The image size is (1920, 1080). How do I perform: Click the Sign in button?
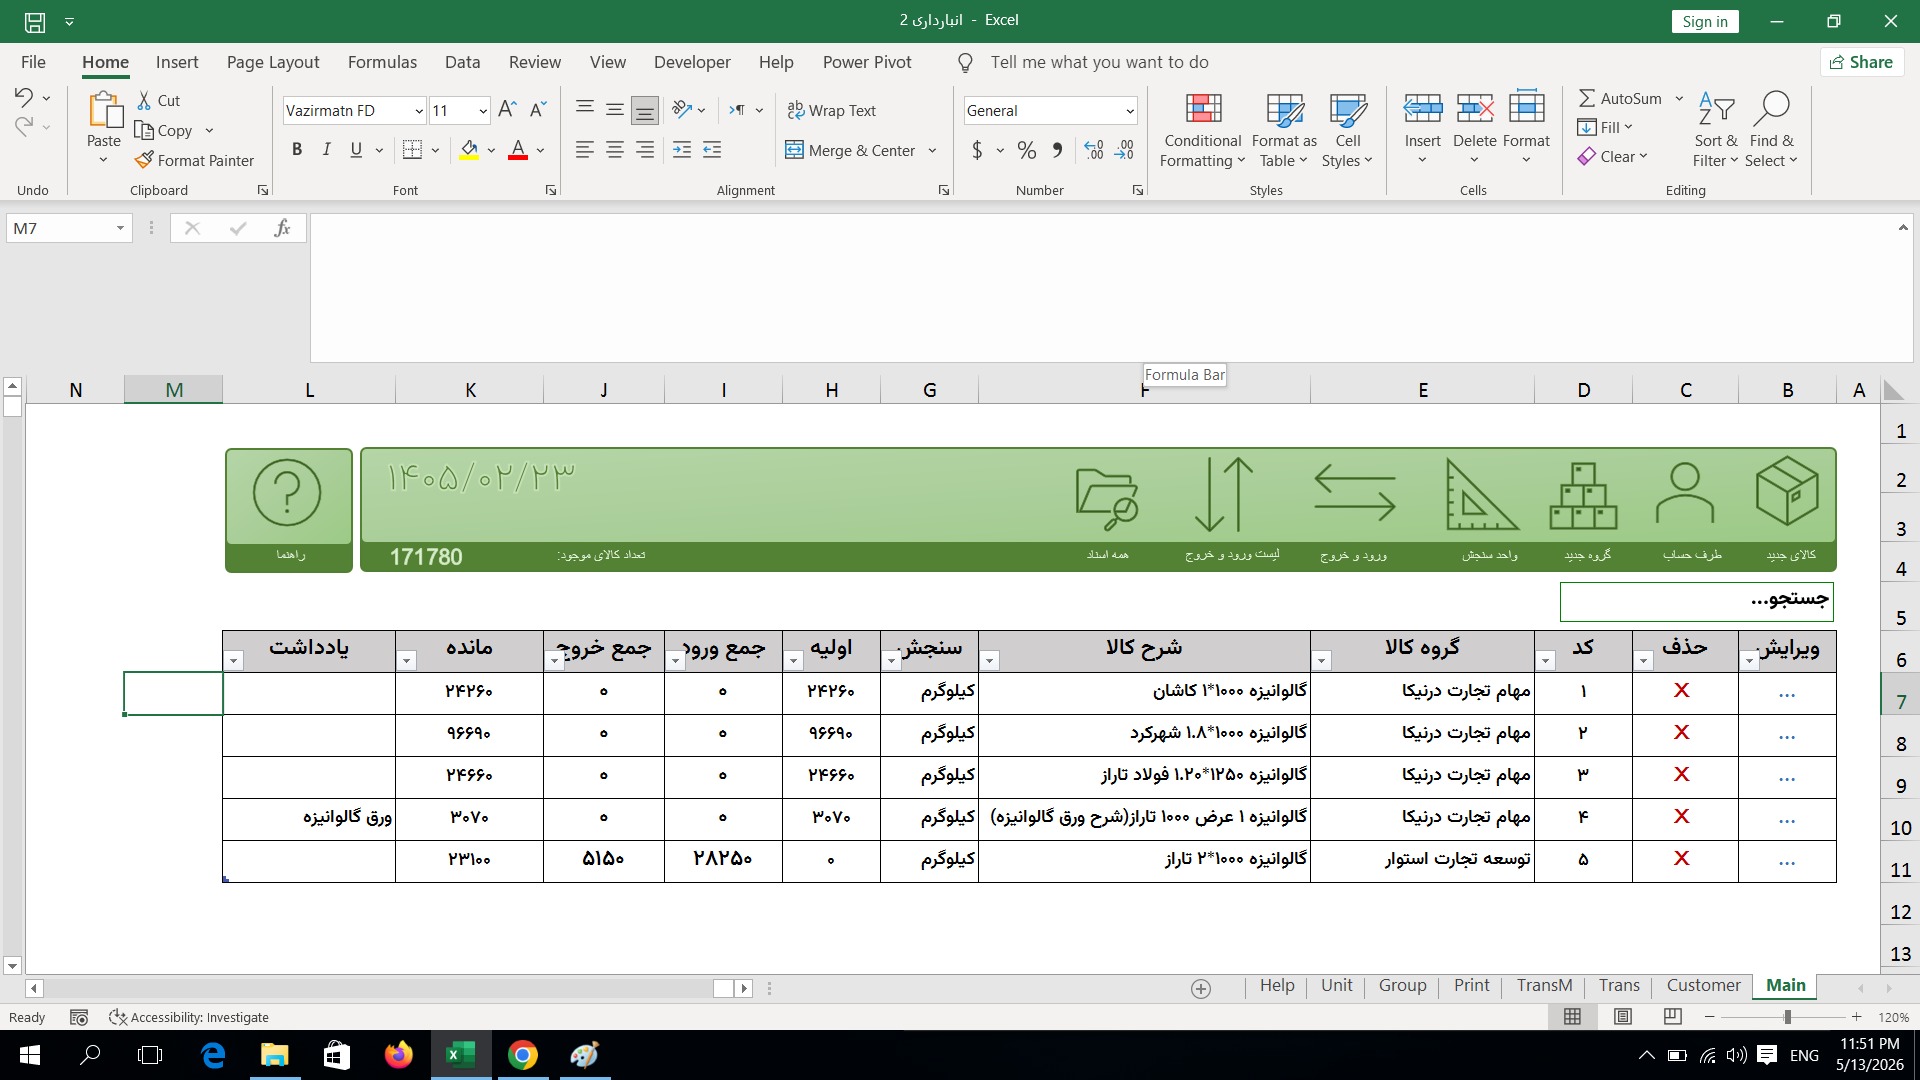pyautogui.click(x=1705, y=21)
